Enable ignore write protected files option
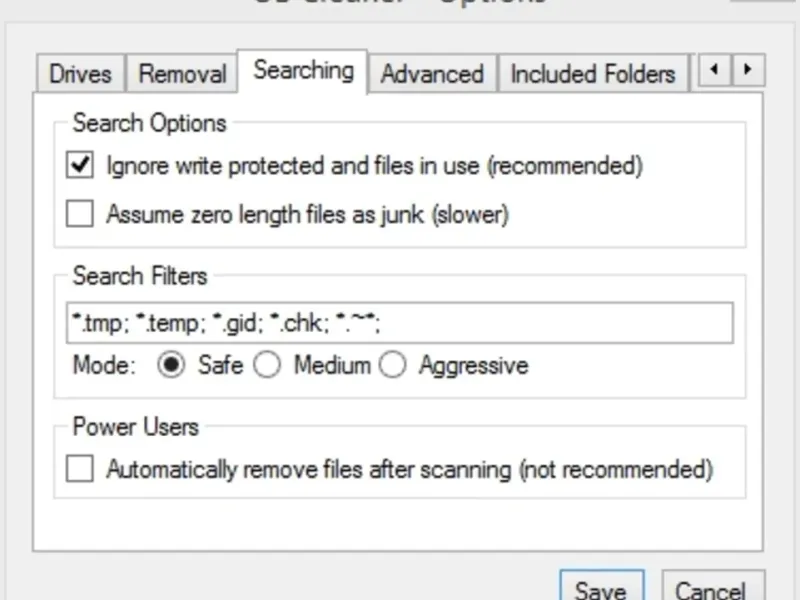This screenshot has height=600, width=800. pyautogui.click(x=80, y=166)
